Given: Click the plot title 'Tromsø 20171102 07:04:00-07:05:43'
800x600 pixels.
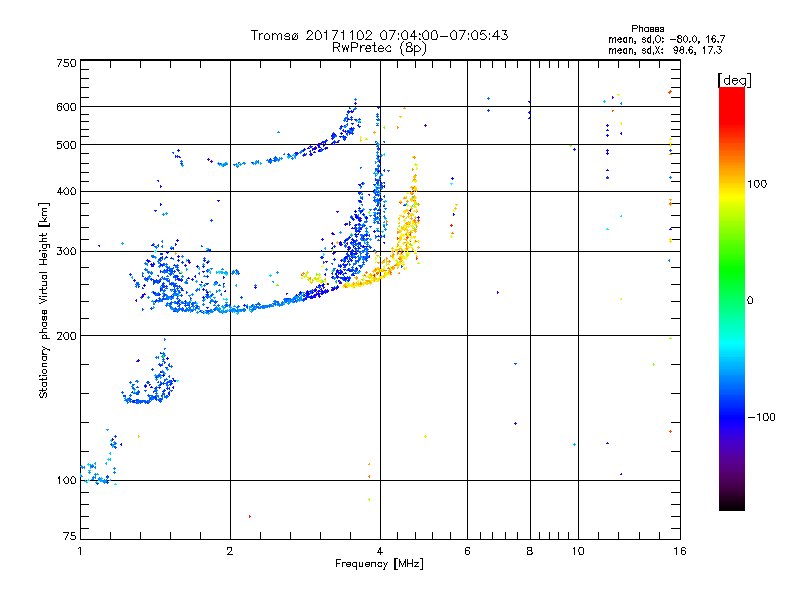Looking at the screenshot, I should (x=379, y=35).
